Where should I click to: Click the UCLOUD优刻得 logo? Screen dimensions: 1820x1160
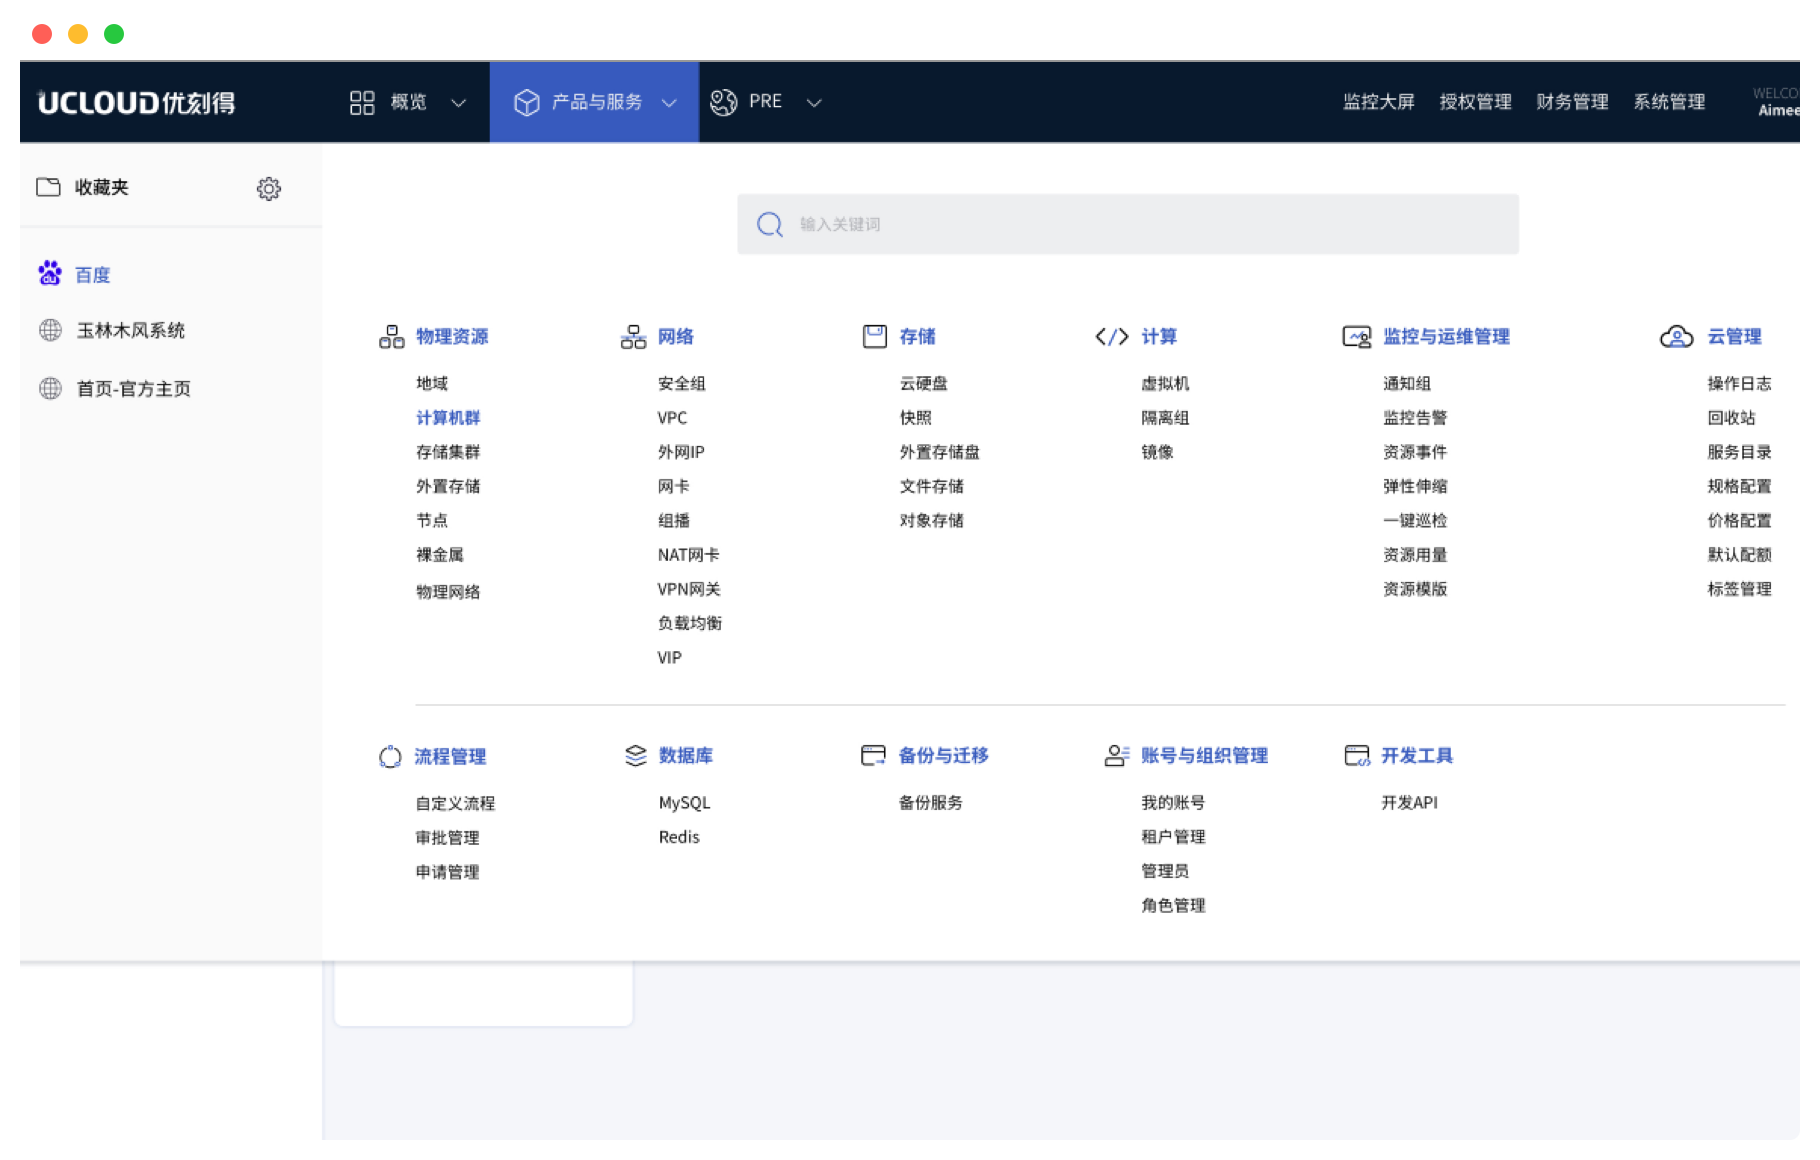136,102
